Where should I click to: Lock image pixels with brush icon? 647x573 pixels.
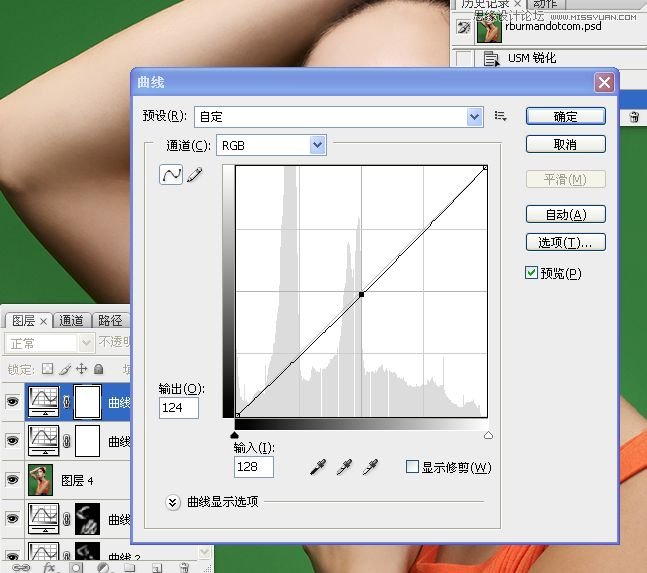point(64,368)
